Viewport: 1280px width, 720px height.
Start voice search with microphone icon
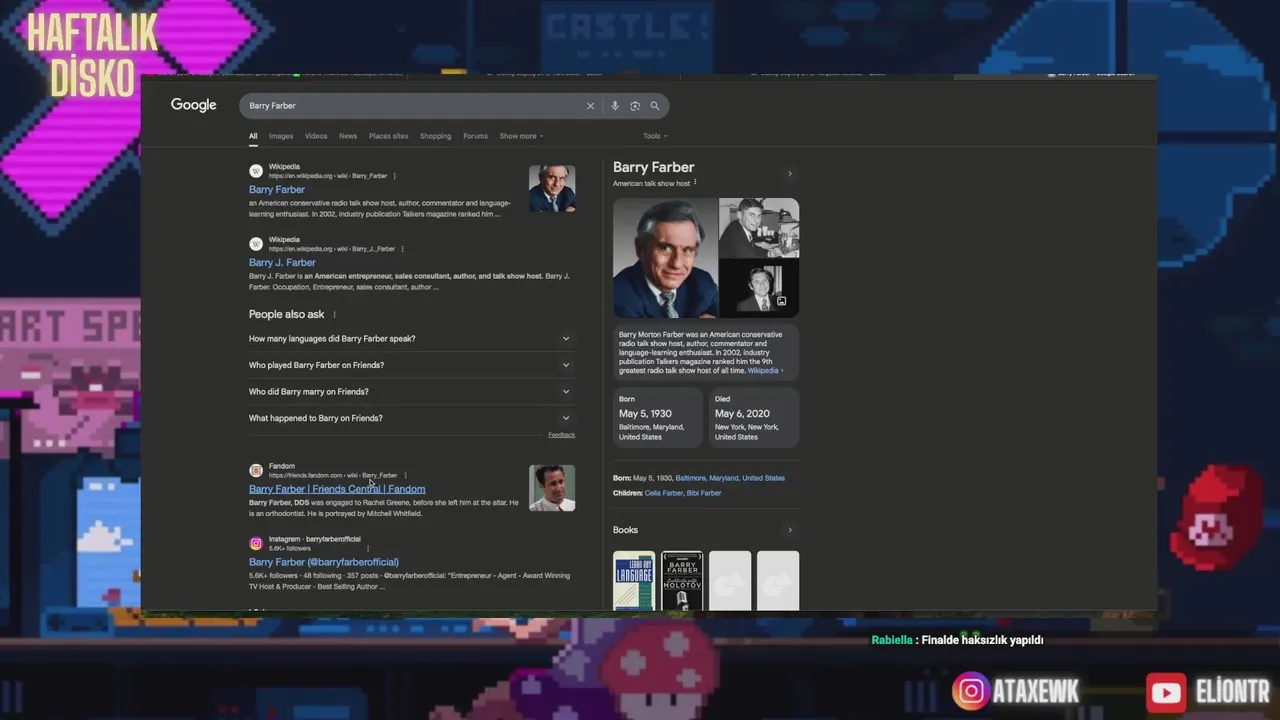tap(614, 106)
